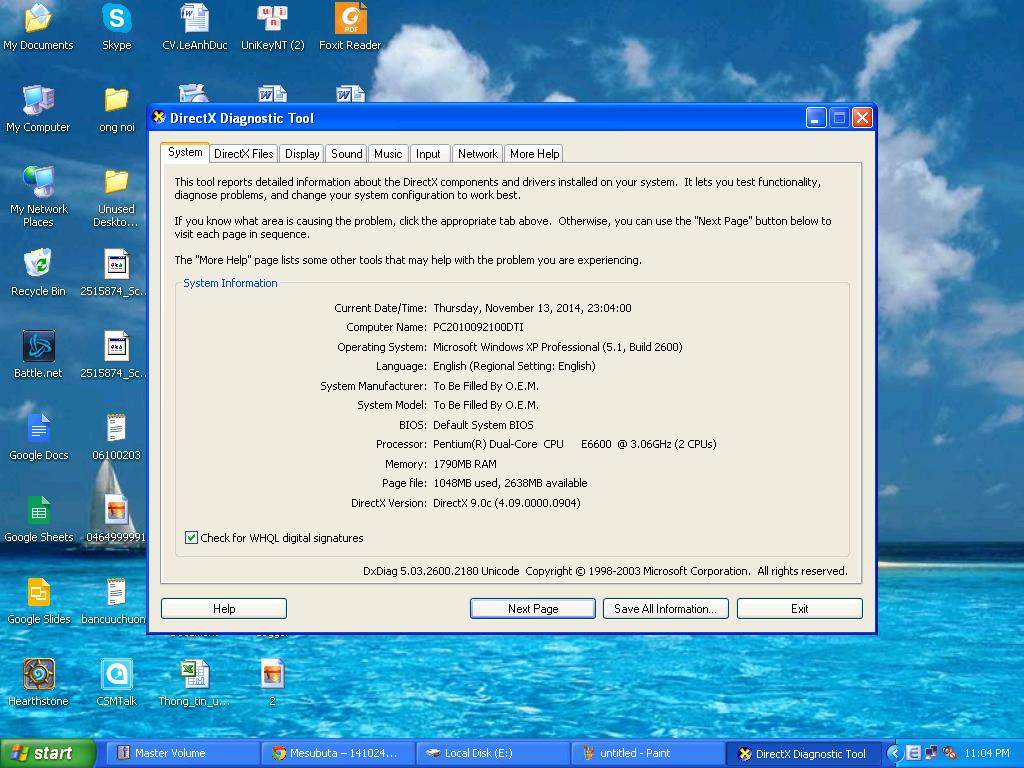This screenshot has width=1024, height=768.
Task: Open the Skype desktop icon
Action: pyautogui.click(x=116, y=20)
